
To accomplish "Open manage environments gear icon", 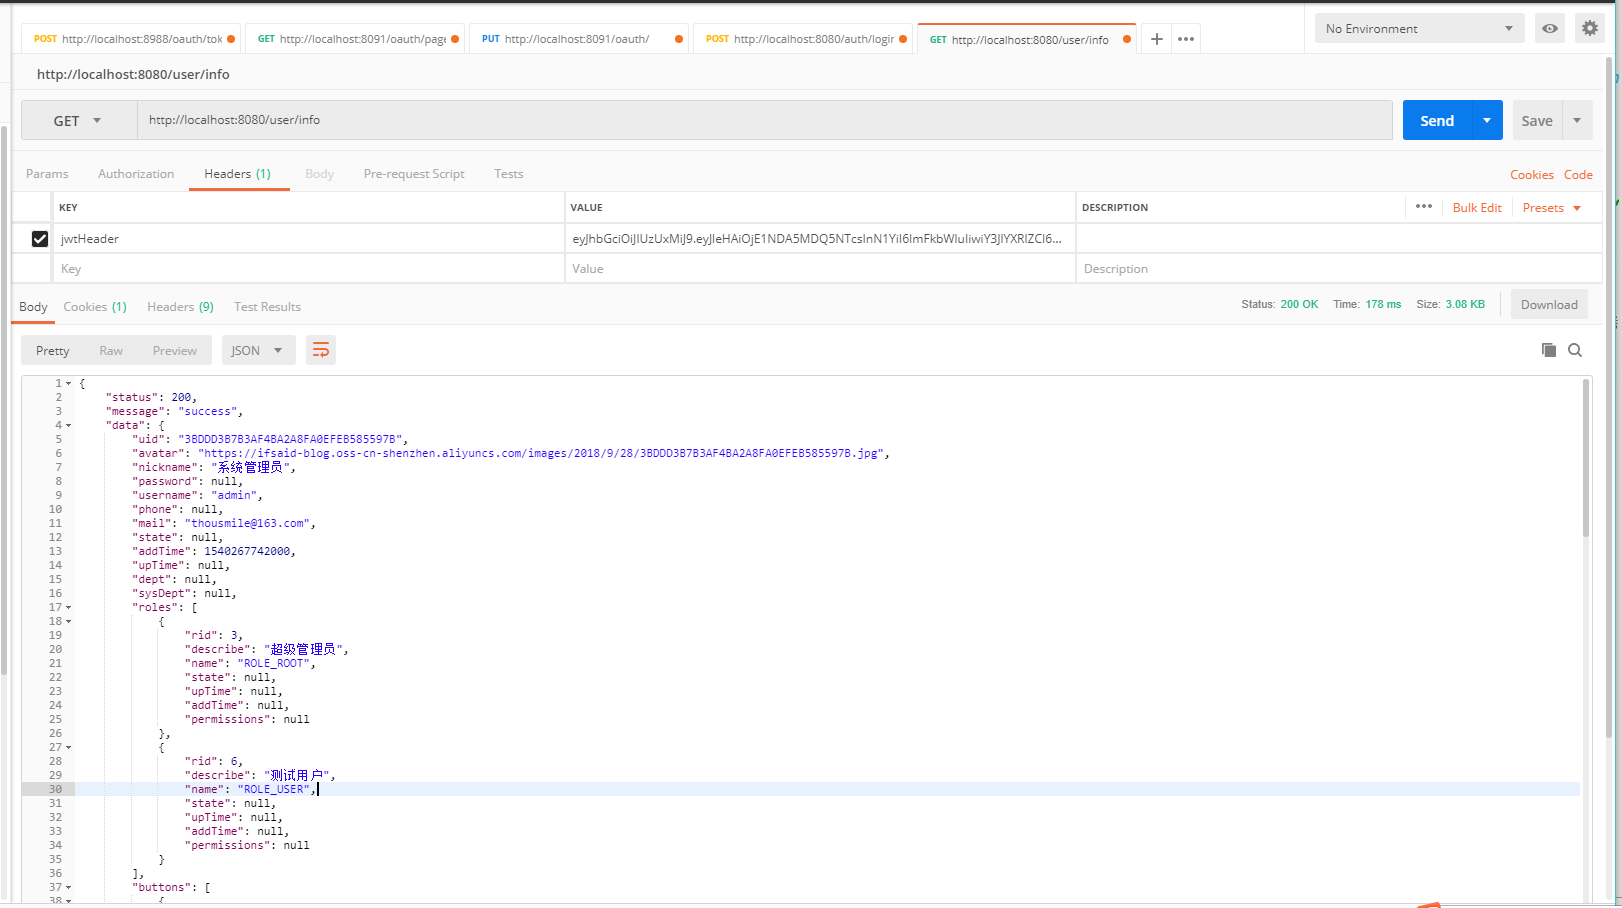I will click(x=1590, y=28).
